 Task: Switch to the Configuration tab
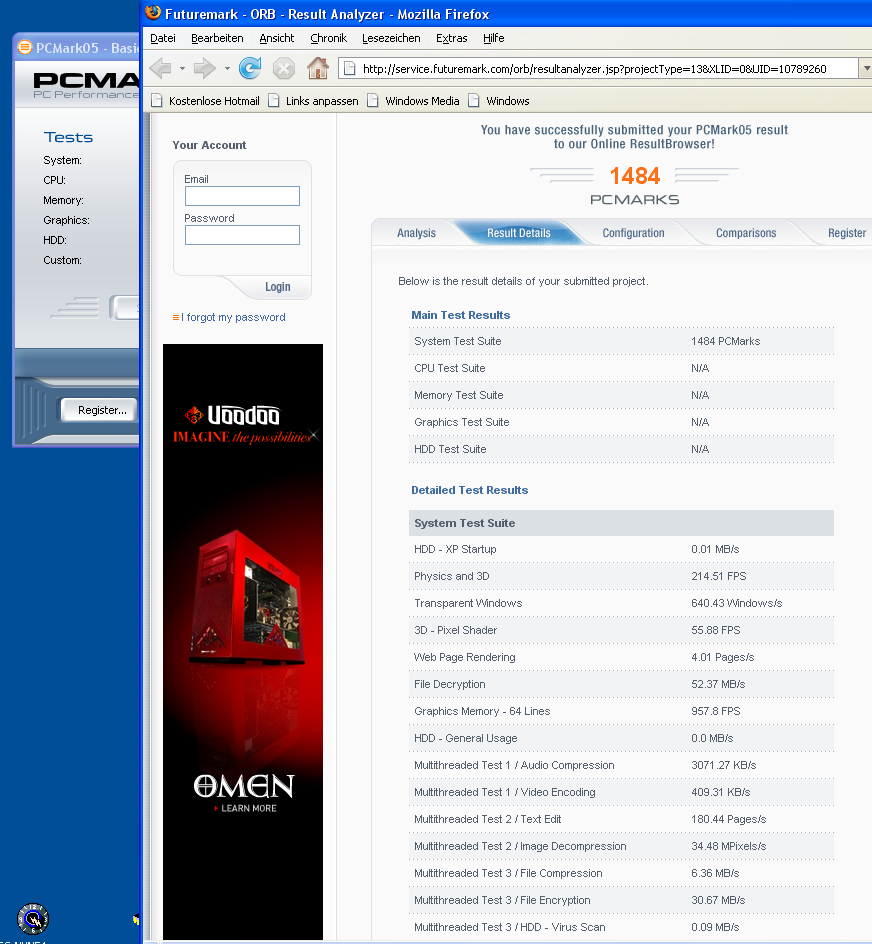[x=633, y=233]
